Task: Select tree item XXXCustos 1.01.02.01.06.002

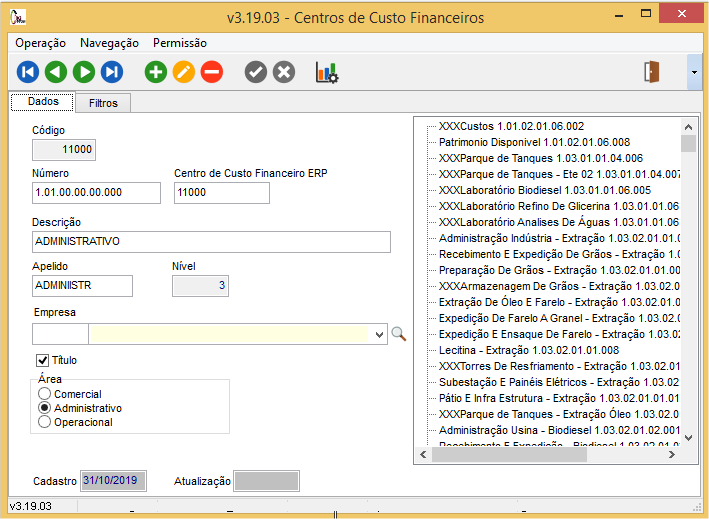Action: pos(511,126)
